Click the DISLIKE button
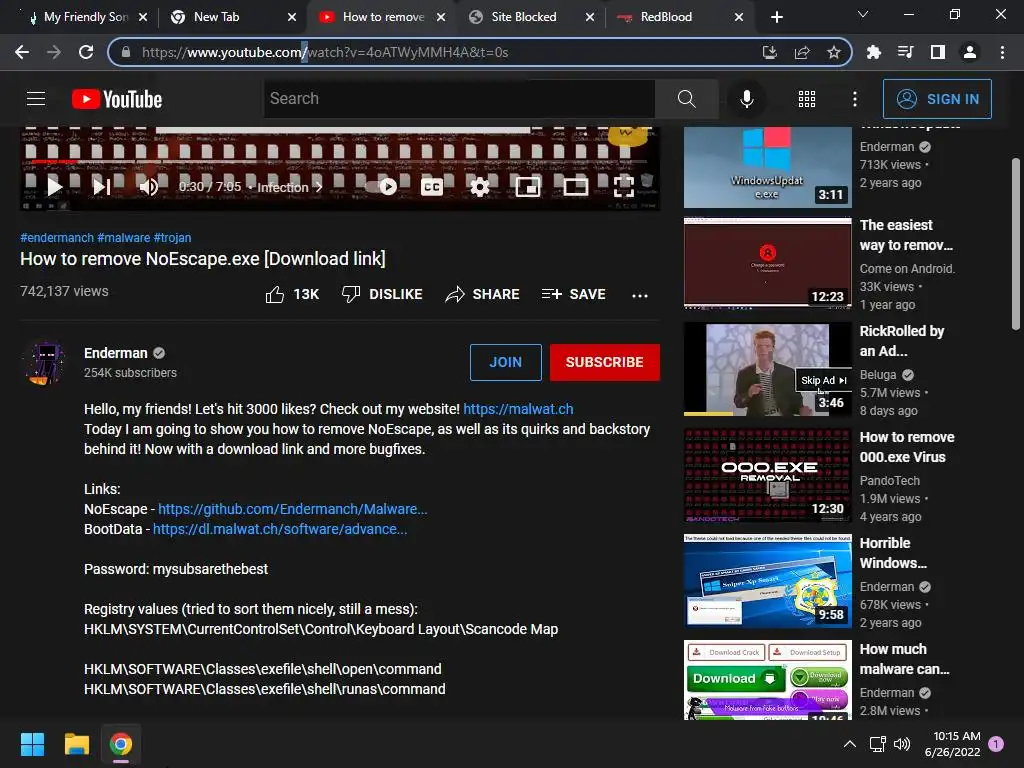 tap(382, 295)
